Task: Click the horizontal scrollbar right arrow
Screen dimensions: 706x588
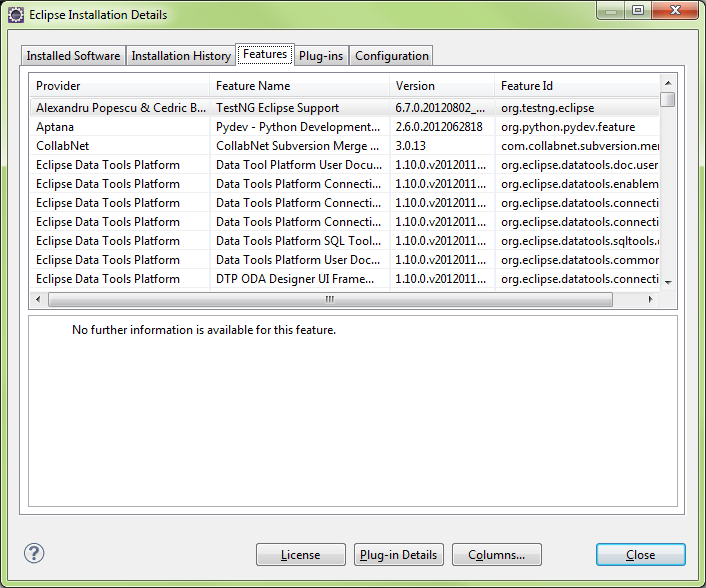Action: pyautogui.click(x=650, y=299)
